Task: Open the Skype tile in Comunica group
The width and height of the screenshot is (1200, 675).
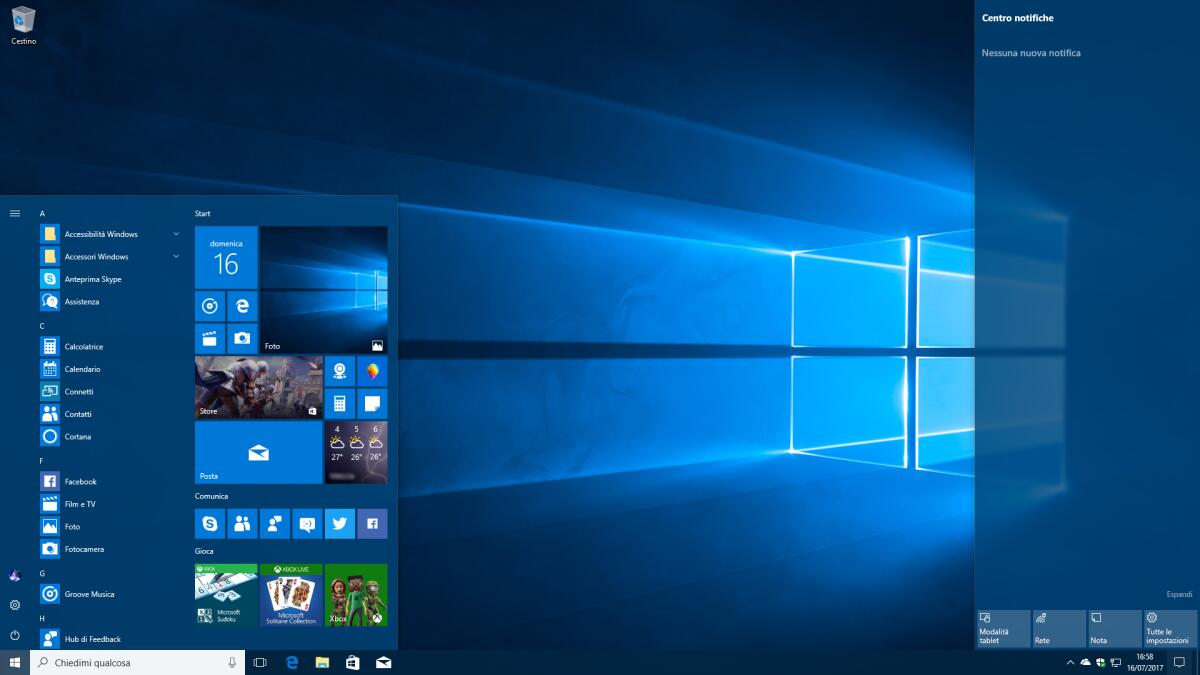Action: point(209,523)
